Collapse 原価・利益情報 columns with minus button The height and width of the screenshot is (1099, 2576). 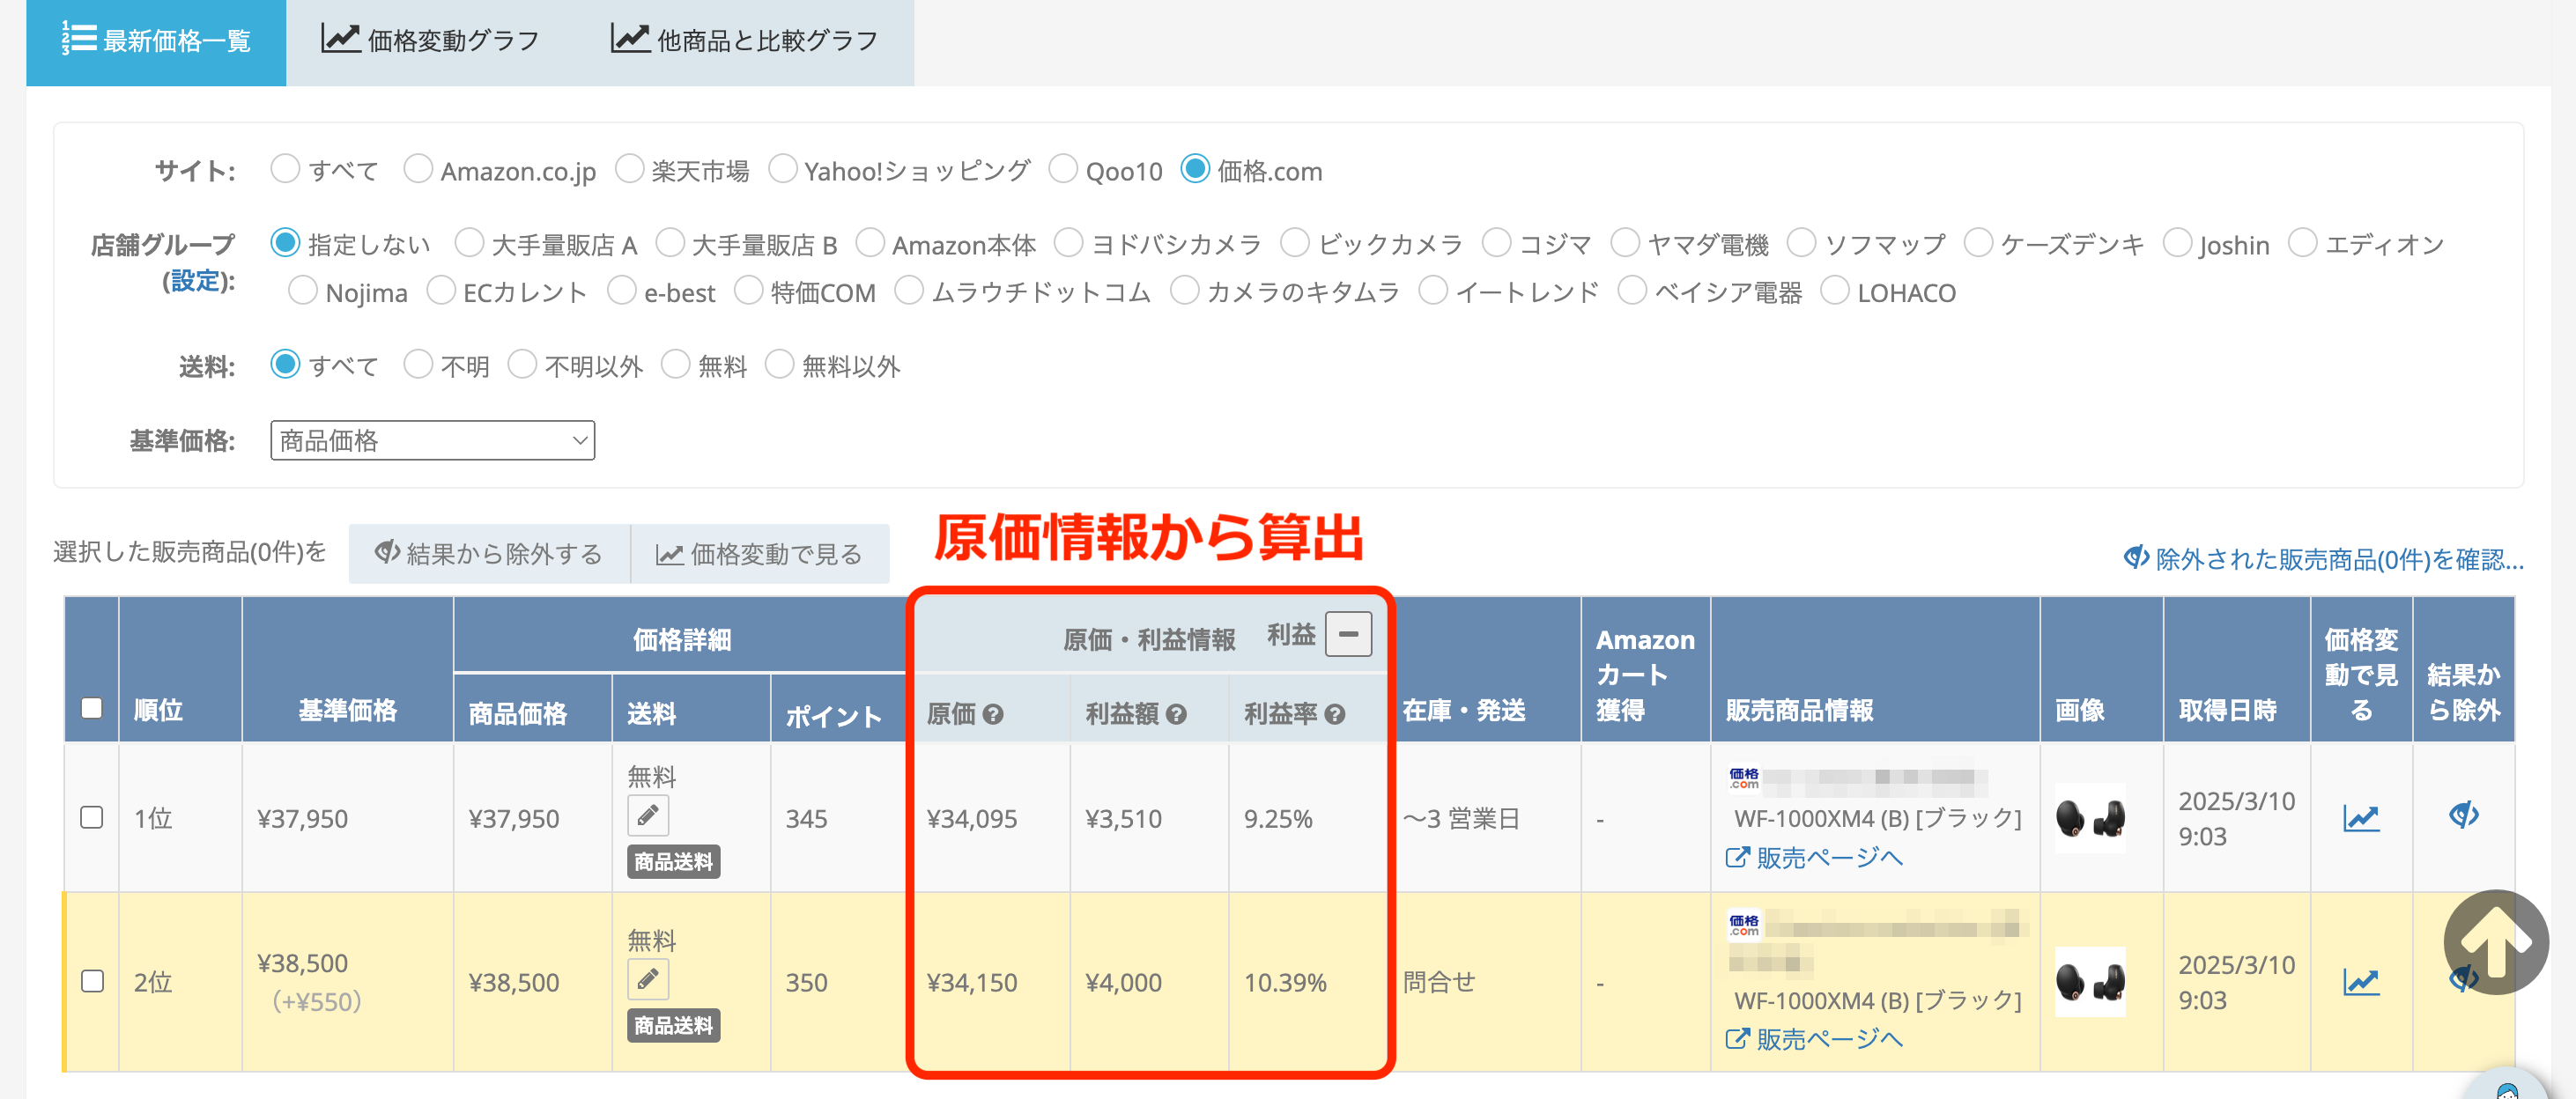coord(1347,634)
